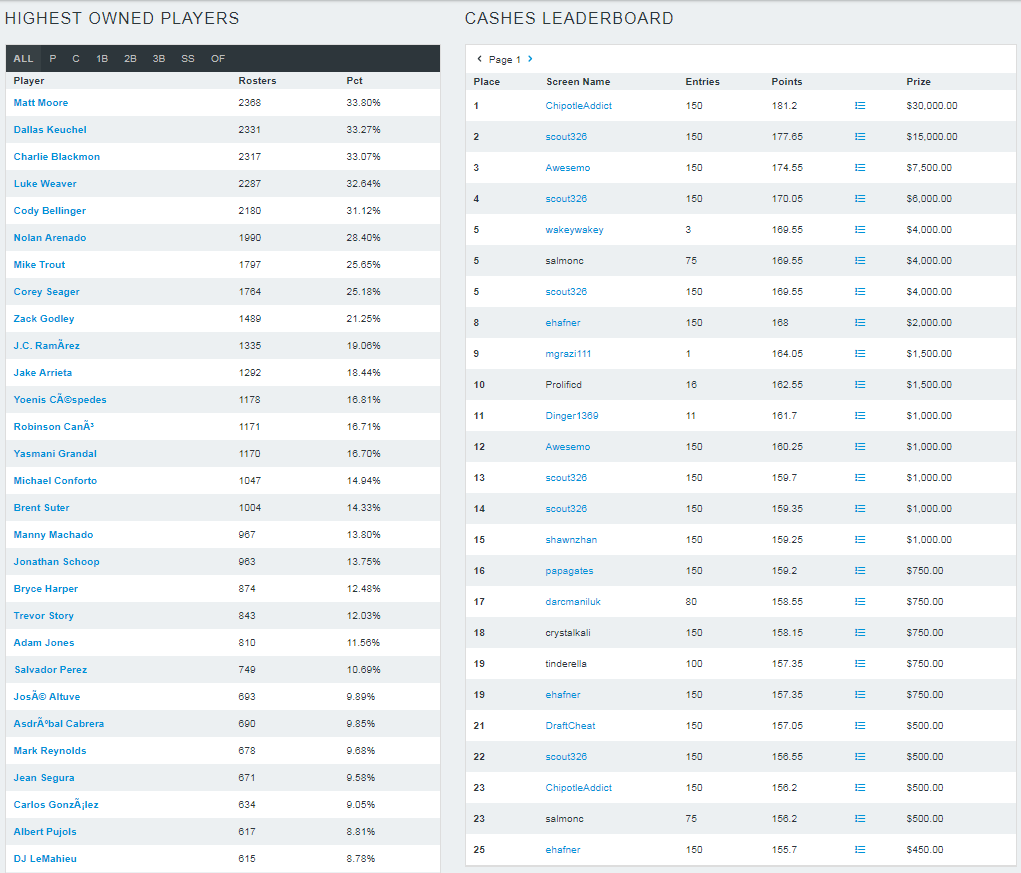This screenshot has width=1021, height=873.
Task: Click the Pct column header
Action: pyautogui.click(x=354, y=81)
